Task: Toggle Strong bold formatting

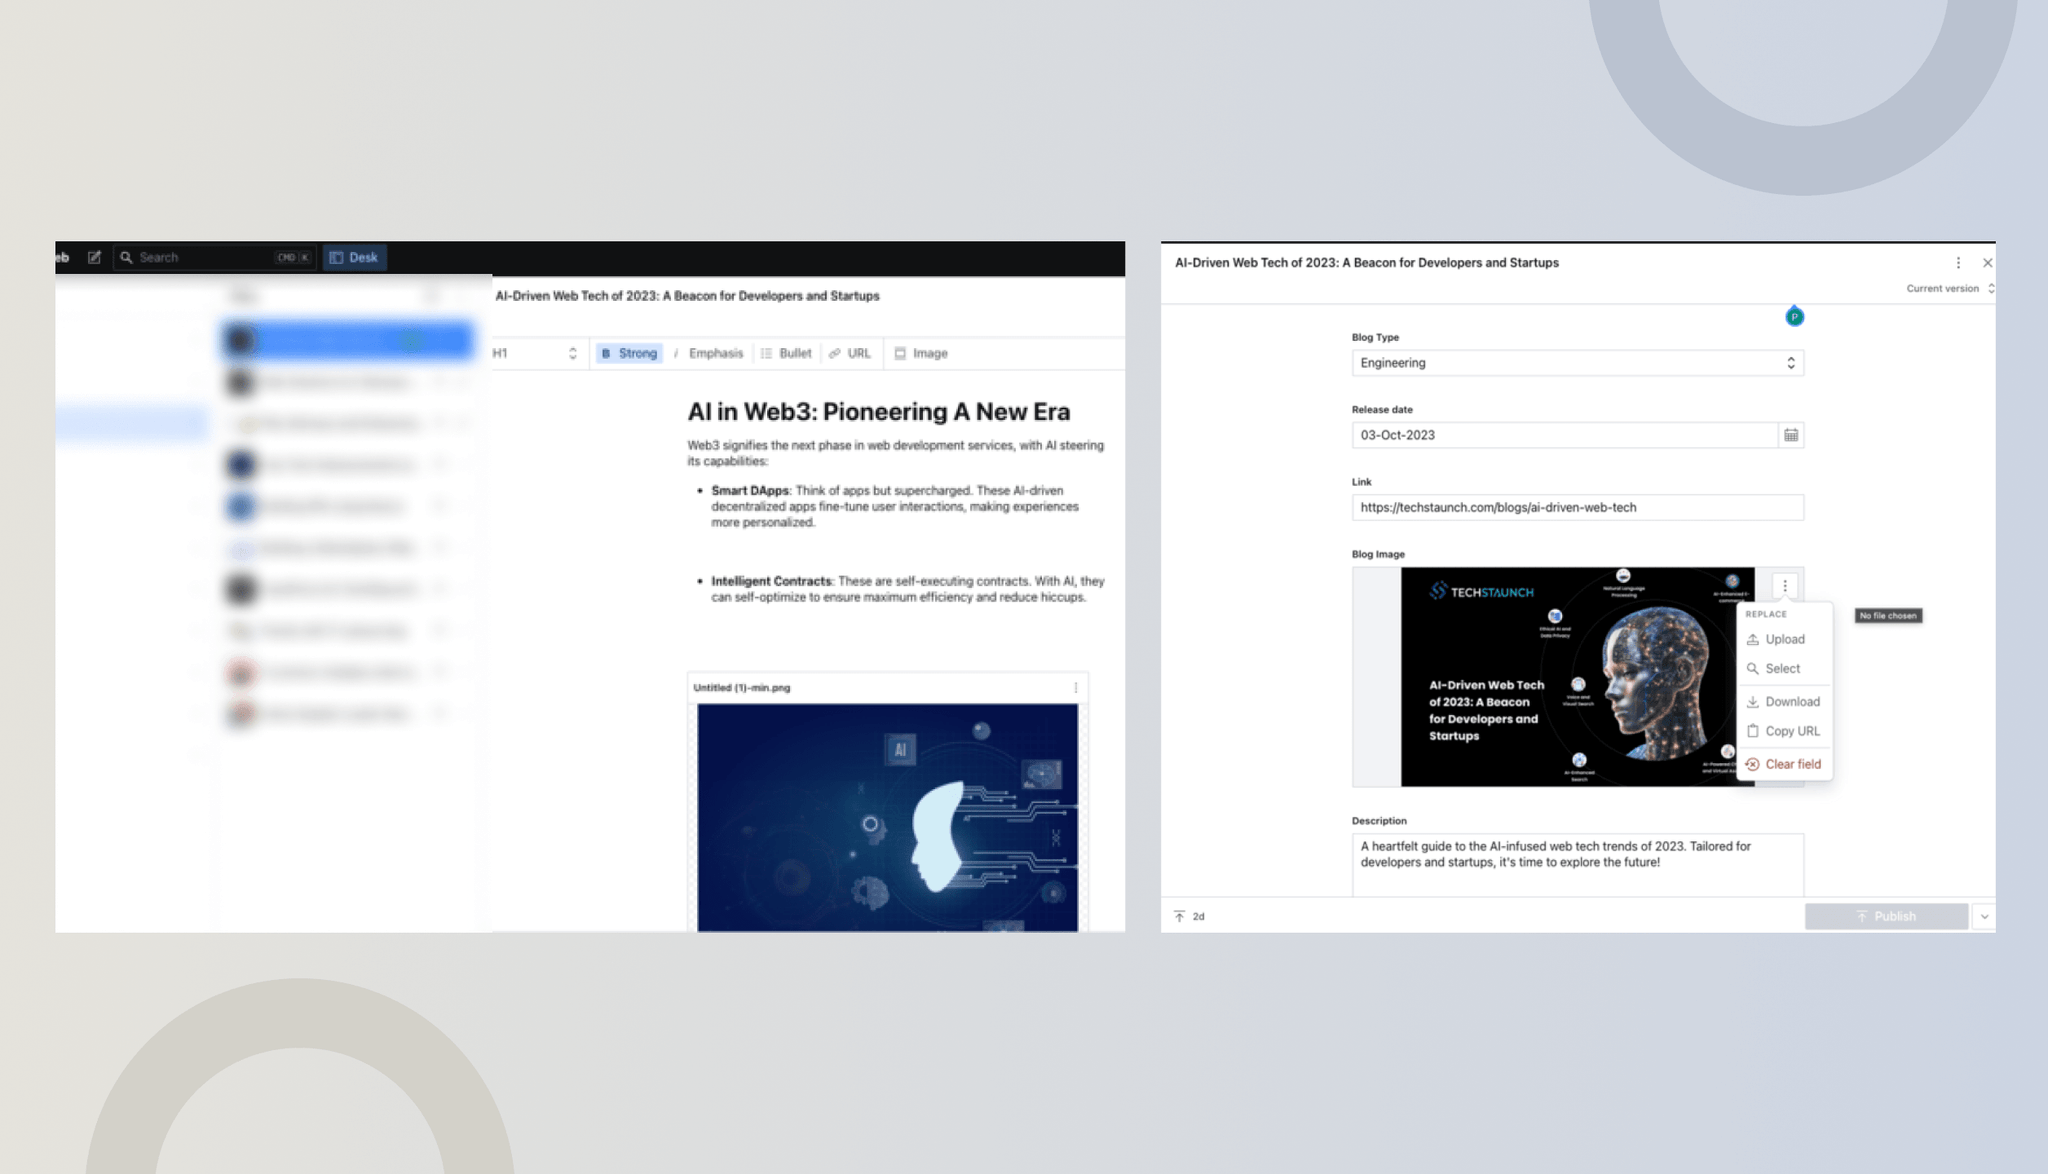Action: pyautogui.click(x=629, y=353)
